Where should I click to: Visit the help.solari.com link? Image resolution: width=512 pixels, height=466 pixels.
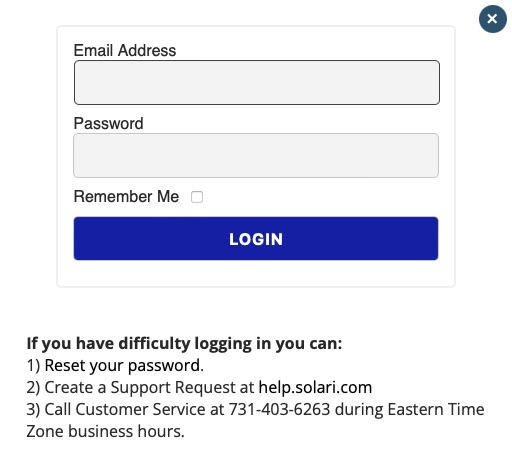[315, 387]
